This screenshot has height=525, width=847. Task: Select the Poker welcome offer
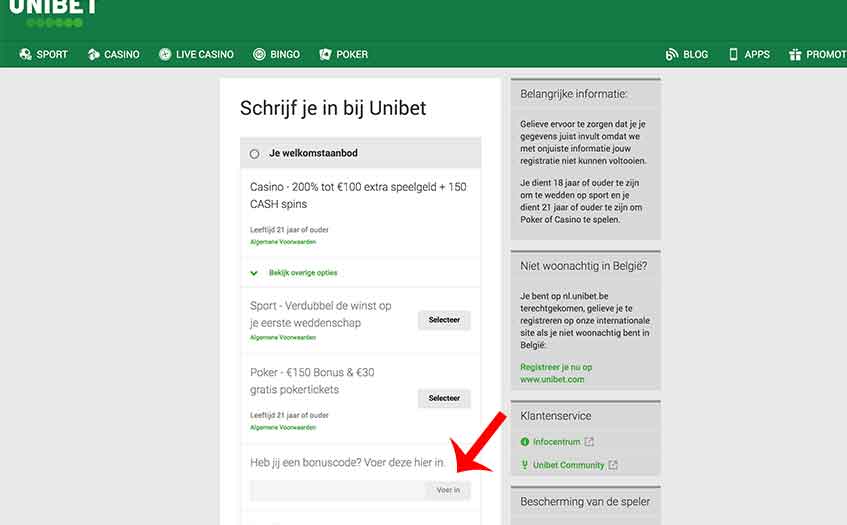(x=444, y=398)
